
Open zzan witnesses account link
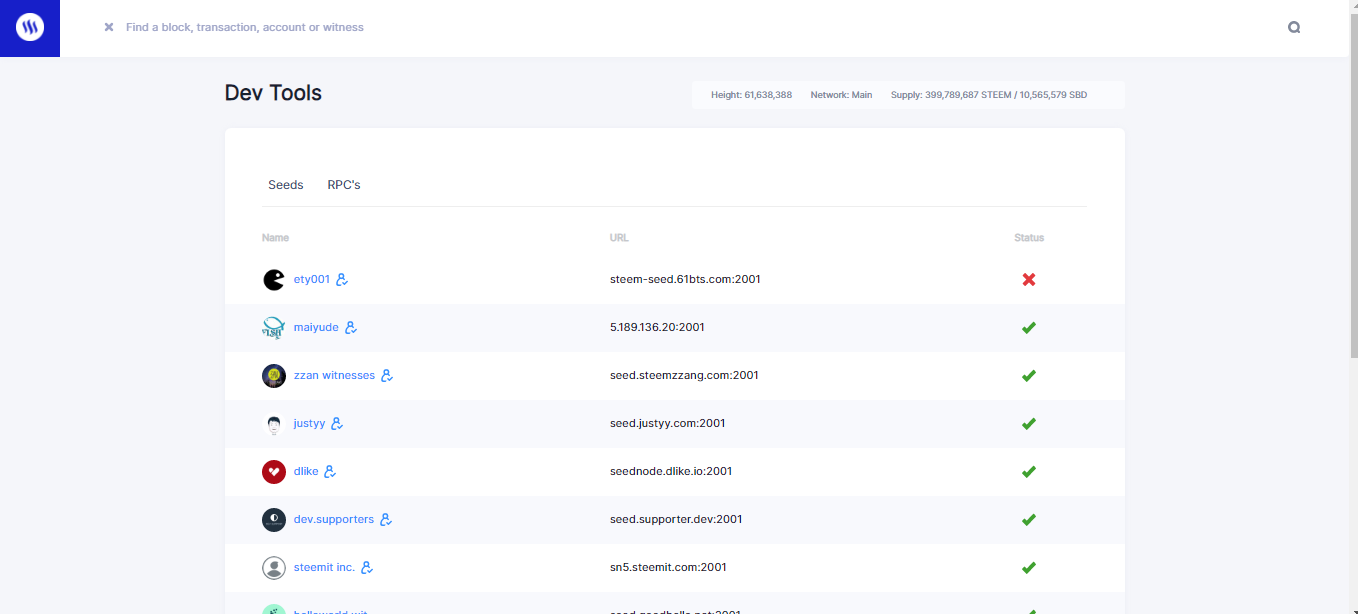[x=334, y=376]
